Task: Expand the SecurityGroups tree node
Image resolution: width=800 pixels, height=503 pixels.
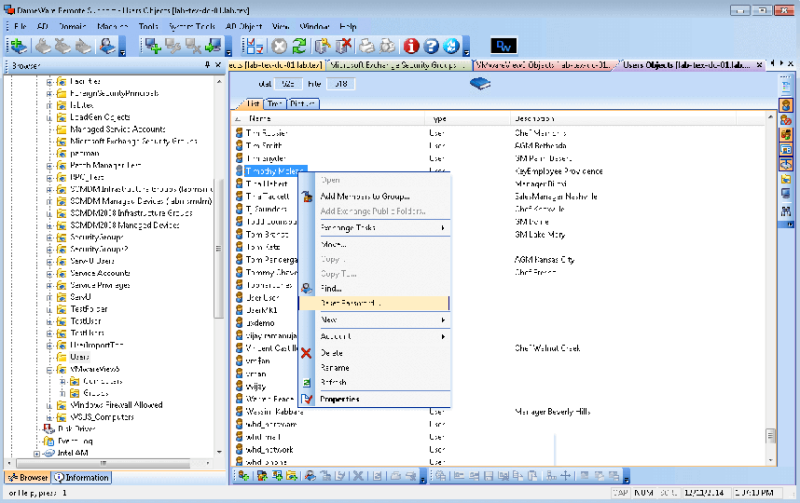Action: [49, 237]
